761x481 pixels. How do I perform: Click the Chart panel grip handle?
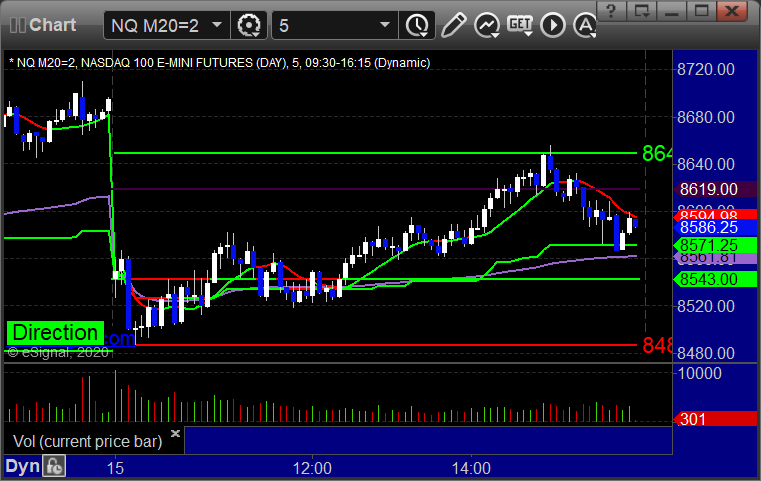click(17, 25)
